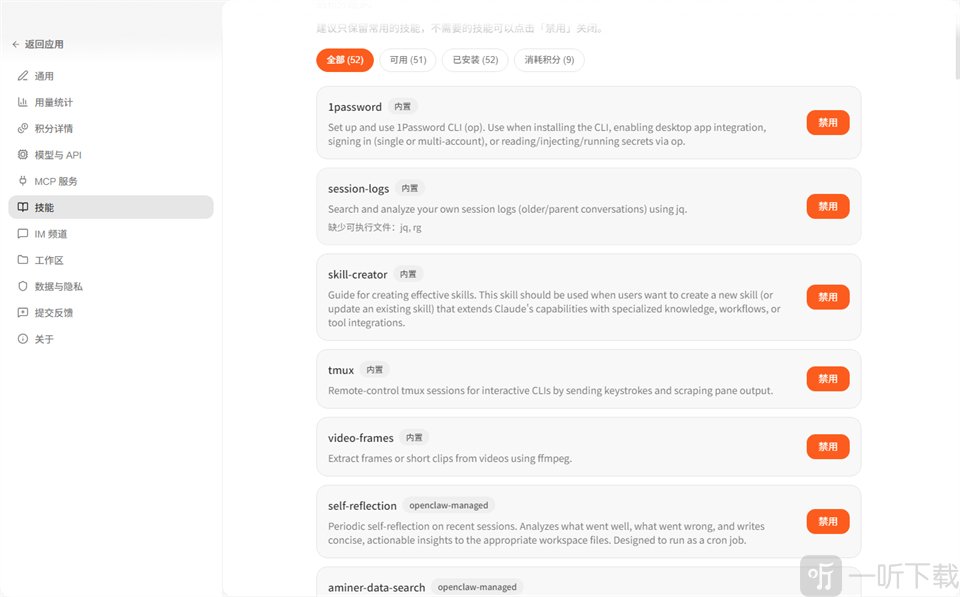The image size is (960, 597).
Task: Select 全部 (52) filter tab
Action: [345, 60]
